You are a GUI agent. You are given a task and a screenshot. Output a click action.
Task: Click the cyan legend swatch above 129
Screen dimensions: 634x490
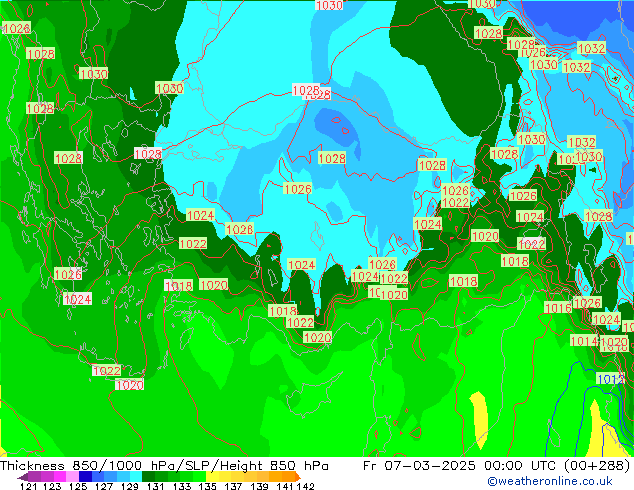point(136,477)
